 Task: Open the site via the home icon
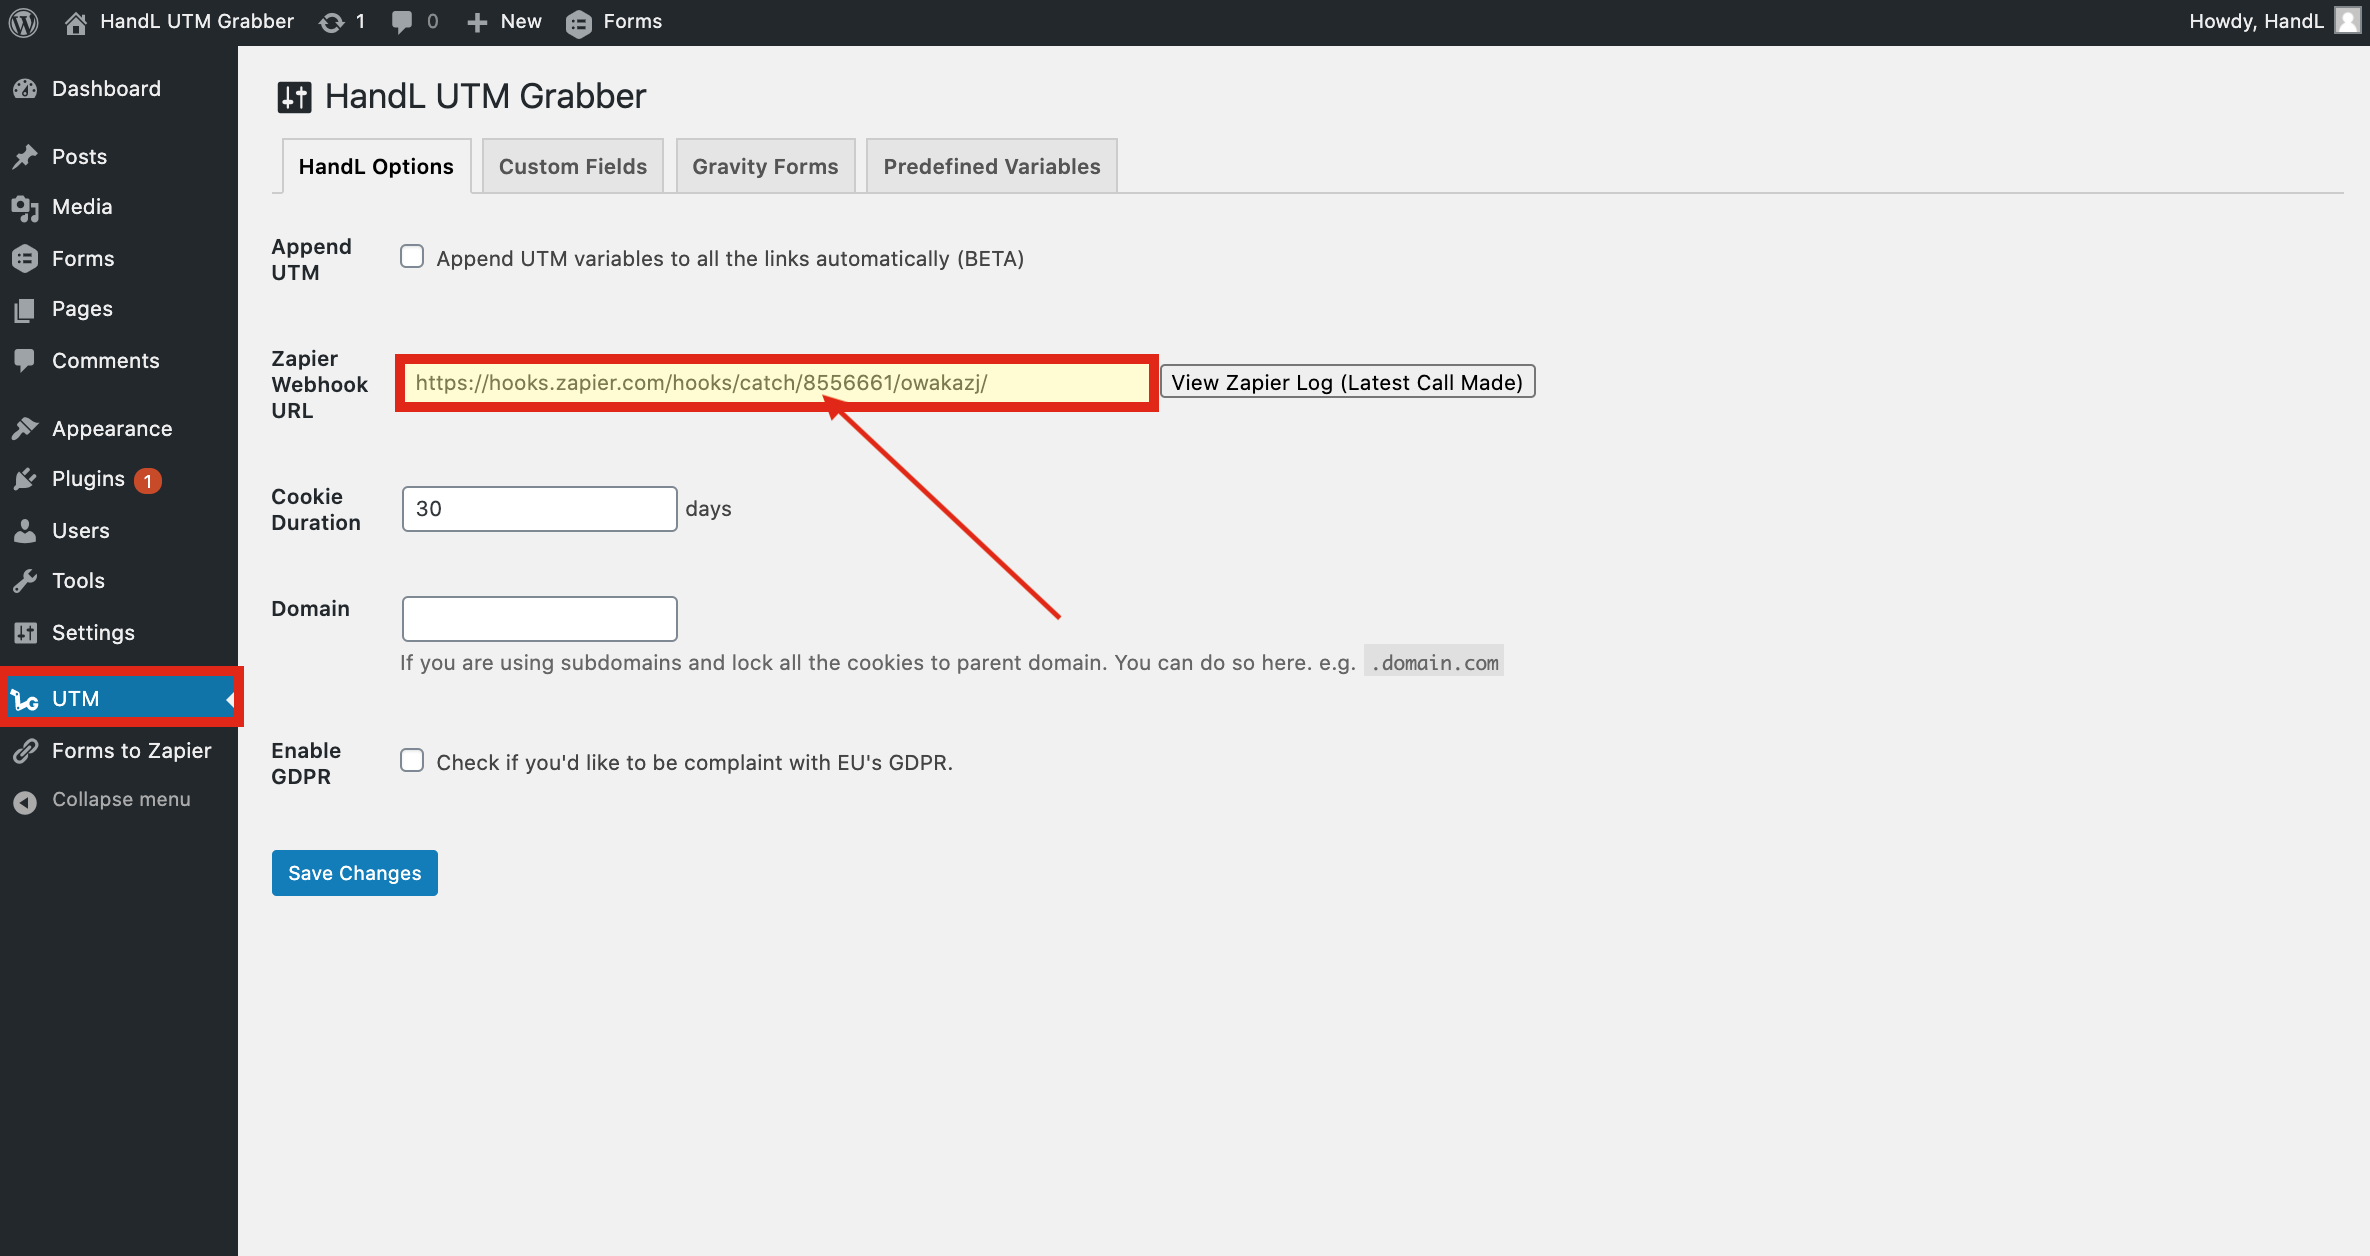(76, 21)
